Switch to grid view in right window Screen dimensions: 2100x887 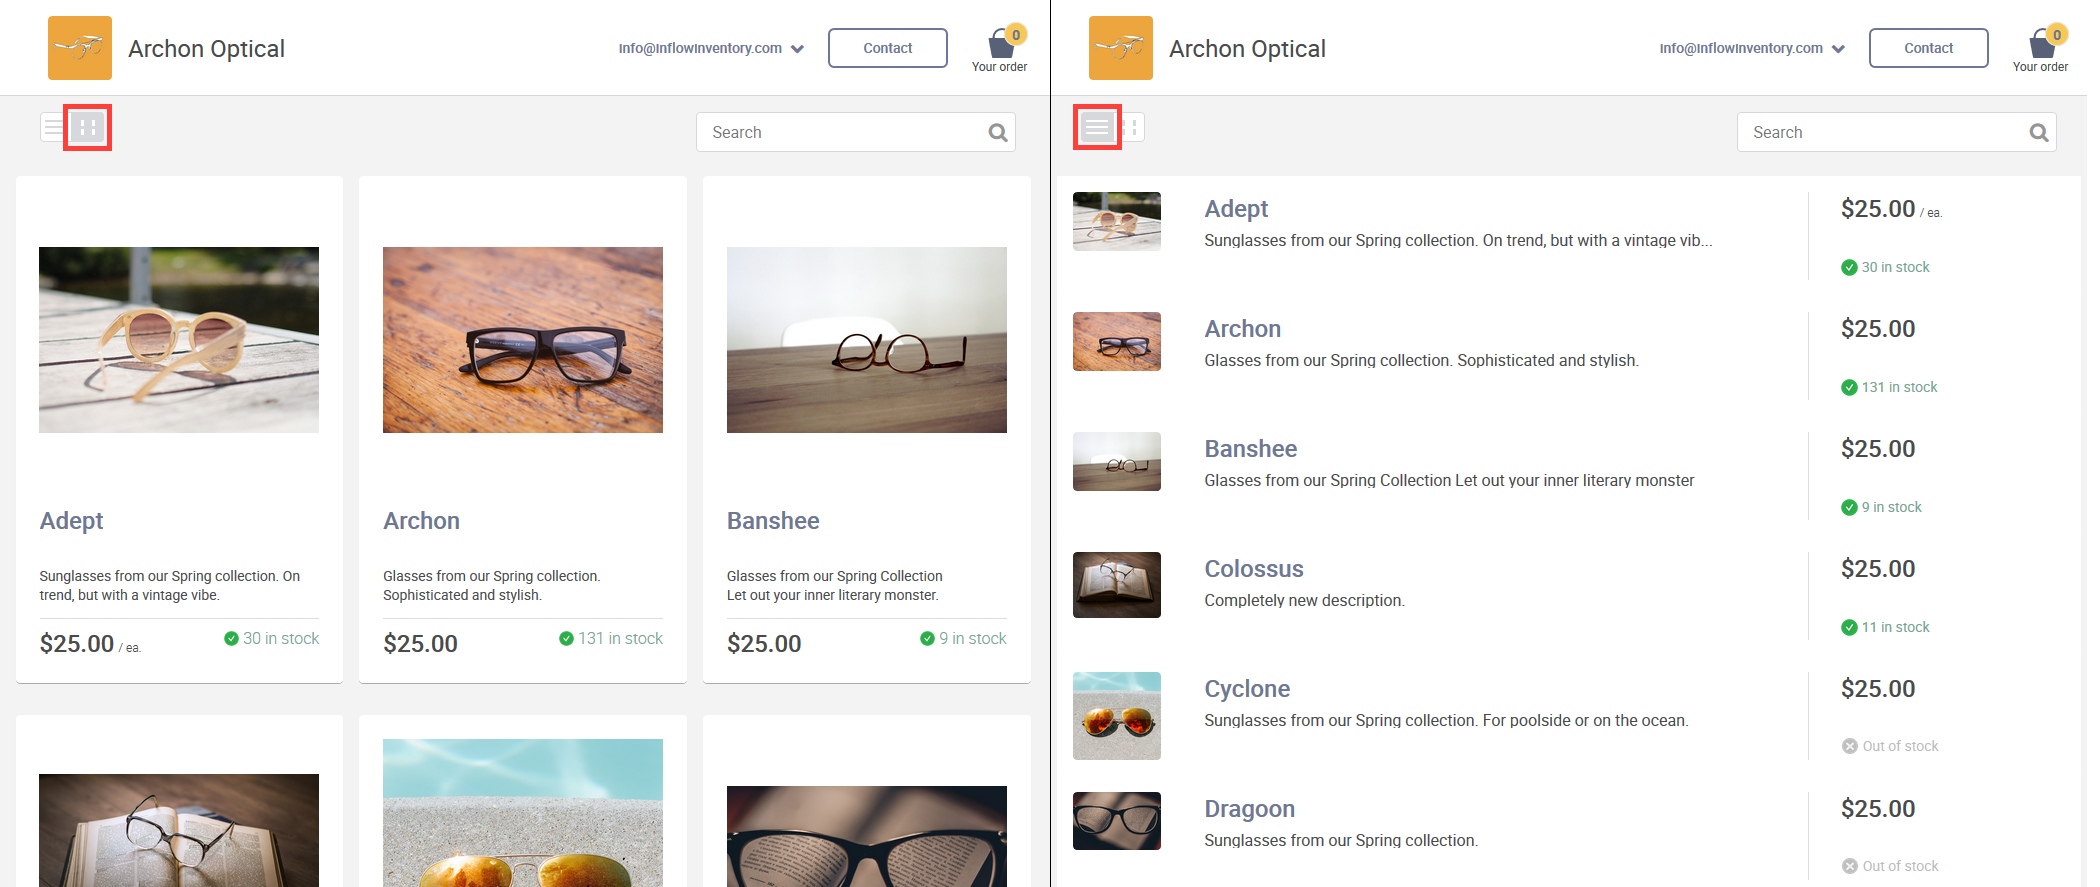tap(1131, 127)
